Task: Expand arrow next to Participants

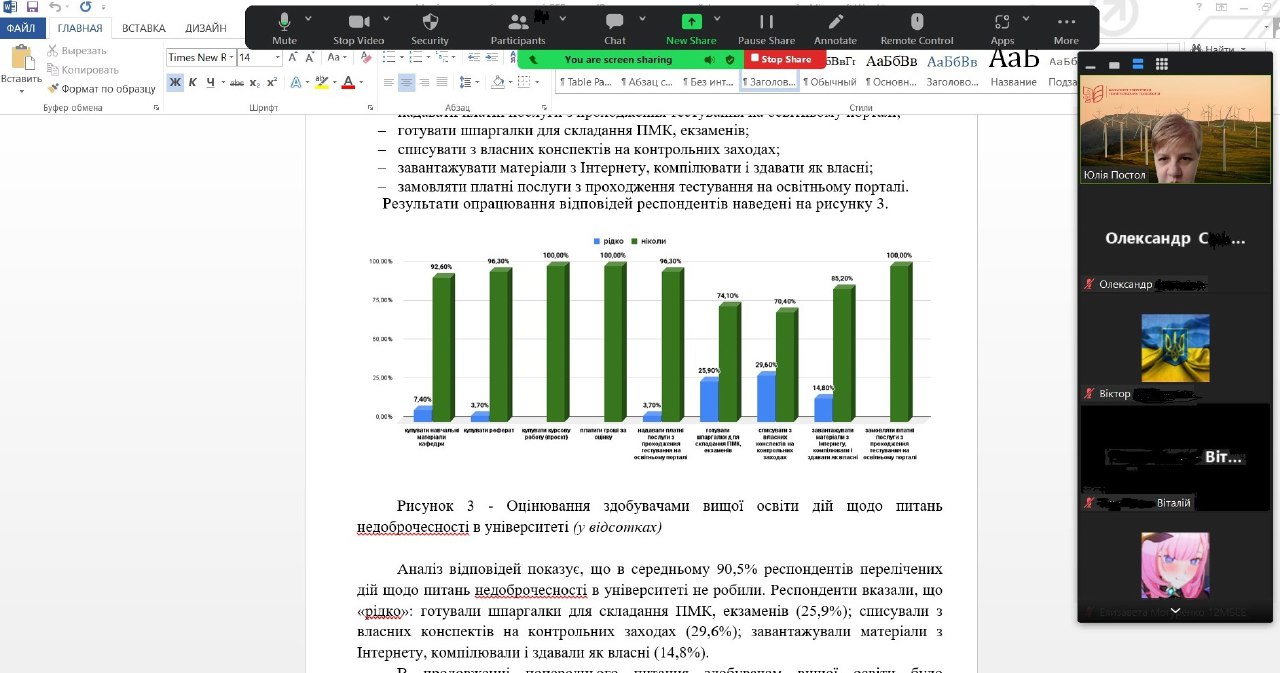Action: (565, 19)
